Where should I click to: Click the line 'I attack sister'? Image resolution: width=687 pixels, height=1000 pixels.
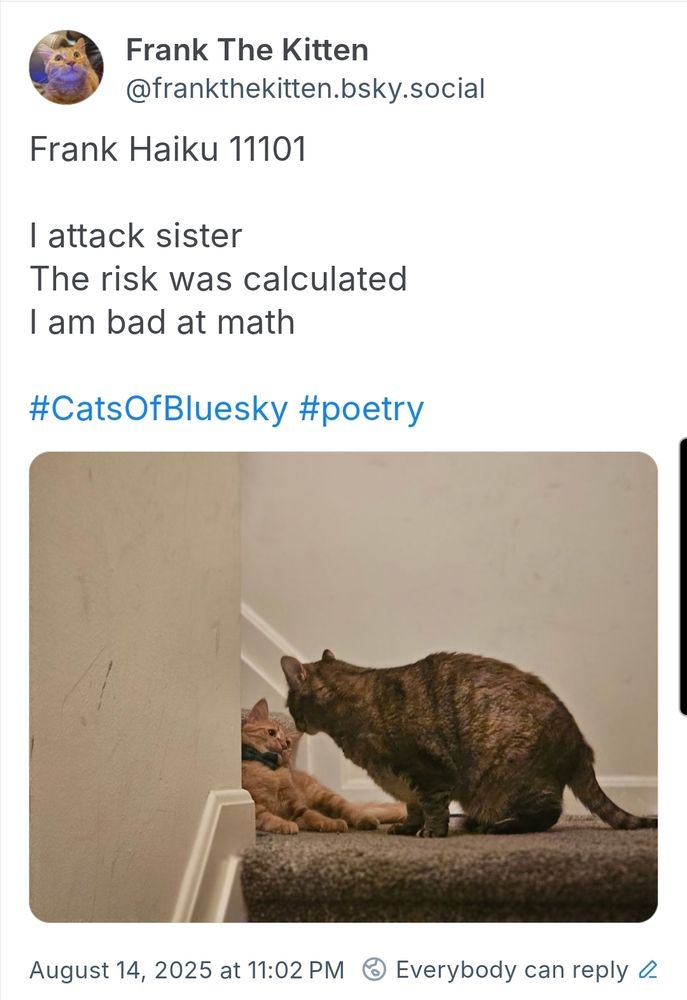(x=136, y=236)
